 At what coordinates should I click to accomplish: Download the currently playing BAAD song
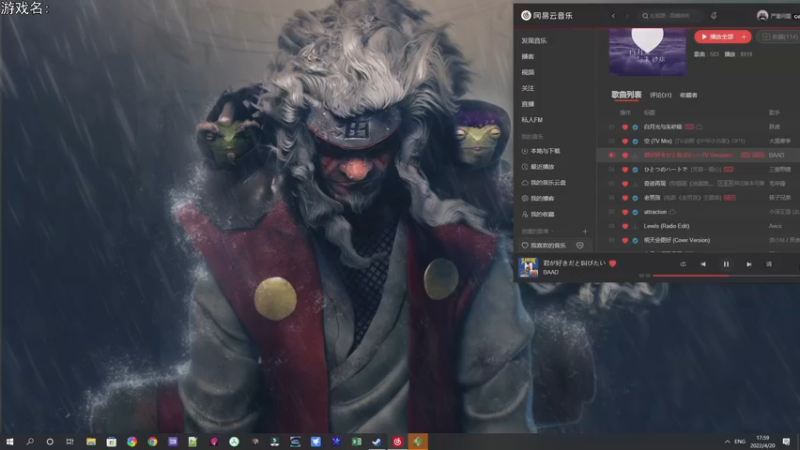[635, 155]
